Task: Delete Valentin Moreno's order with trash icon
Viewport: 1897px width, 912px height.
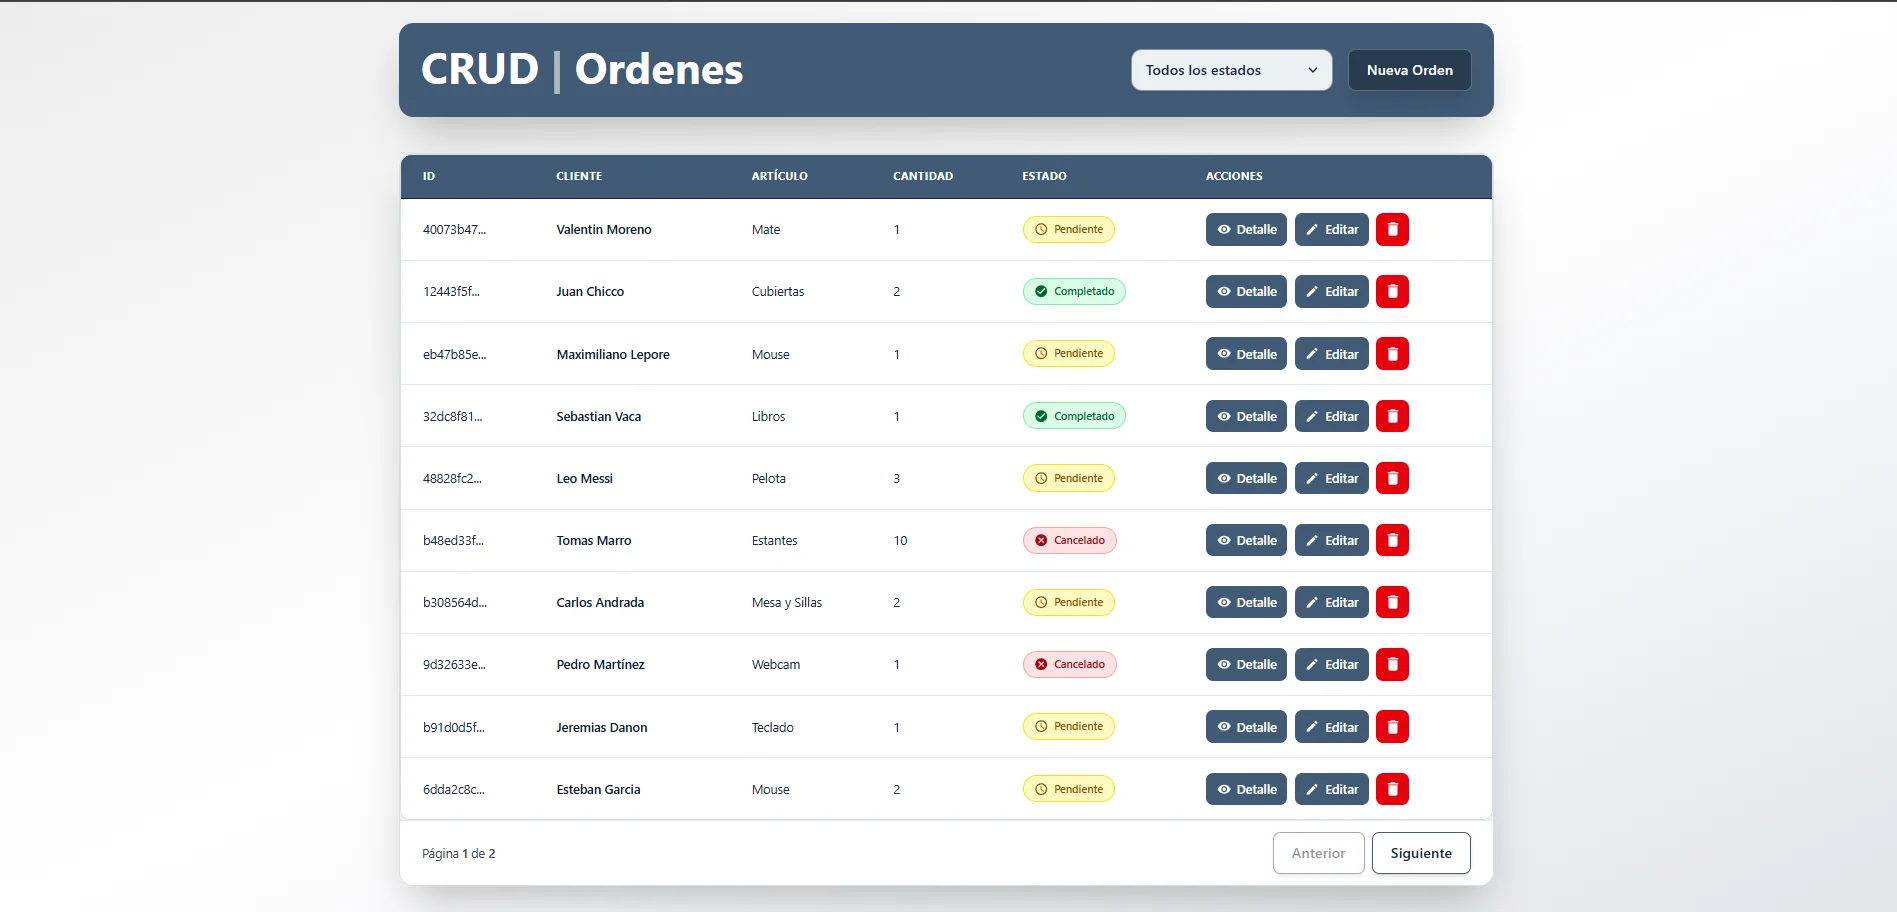Action: tap(1392, 230)
